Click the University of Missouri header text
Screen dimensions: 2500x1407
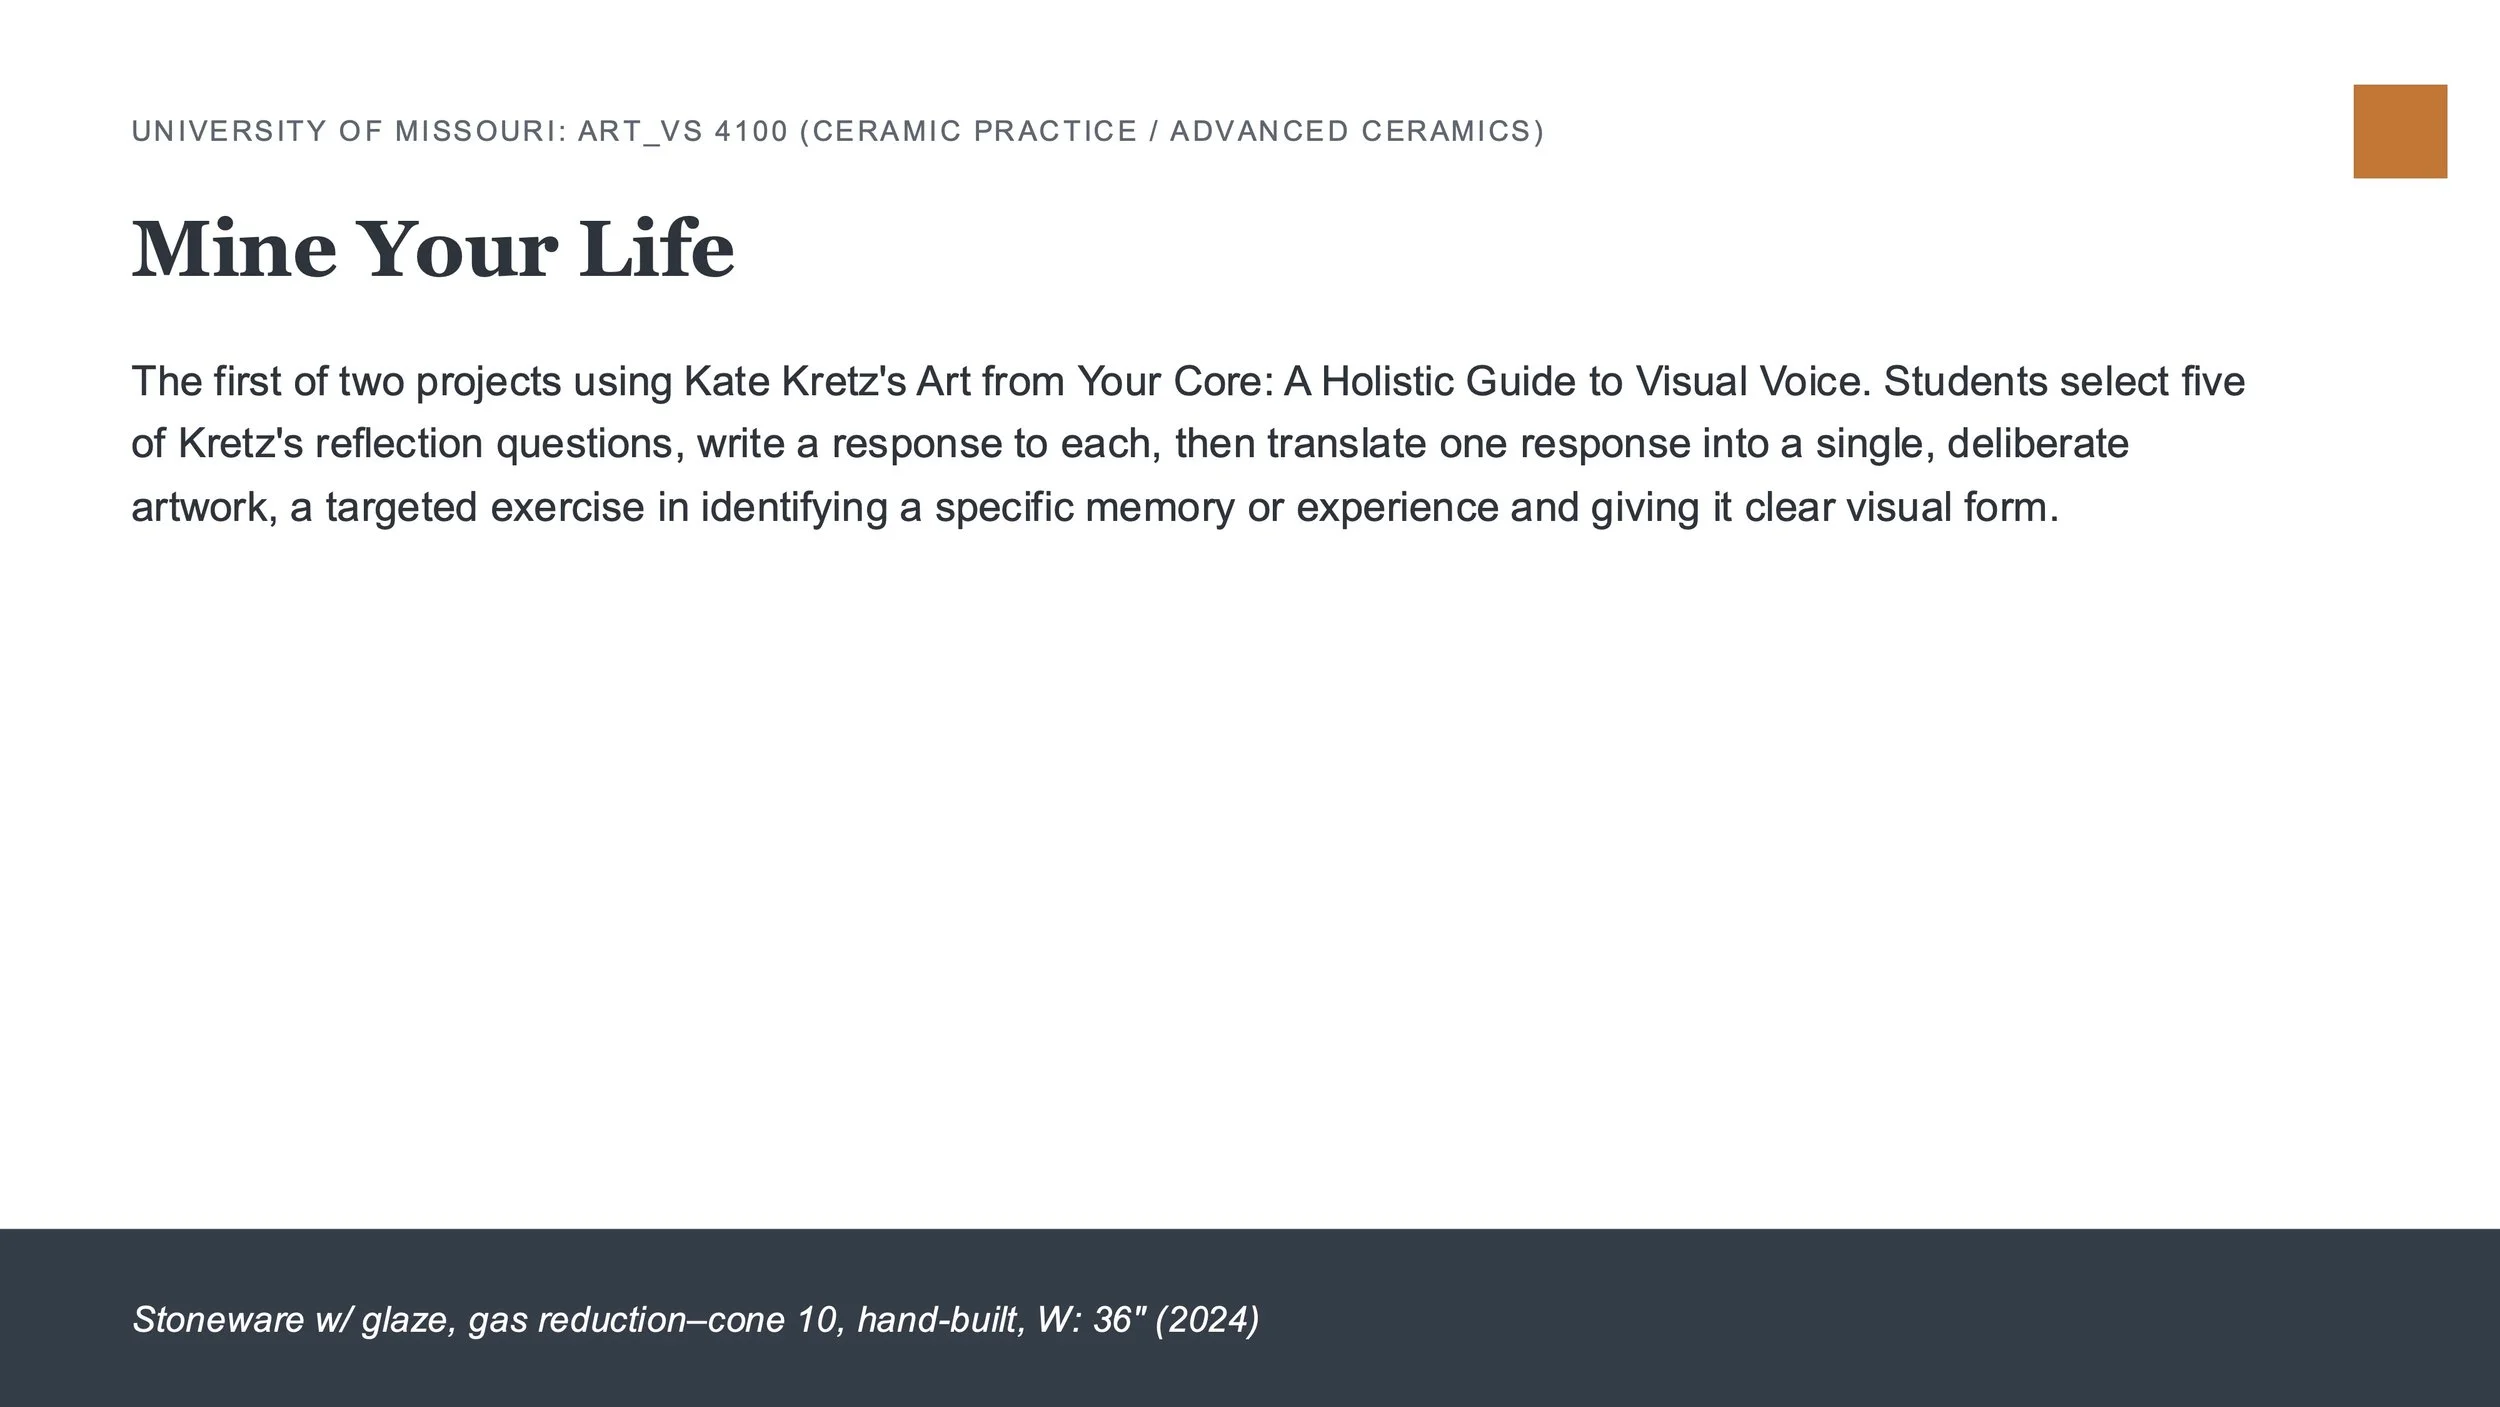[837, 131]
